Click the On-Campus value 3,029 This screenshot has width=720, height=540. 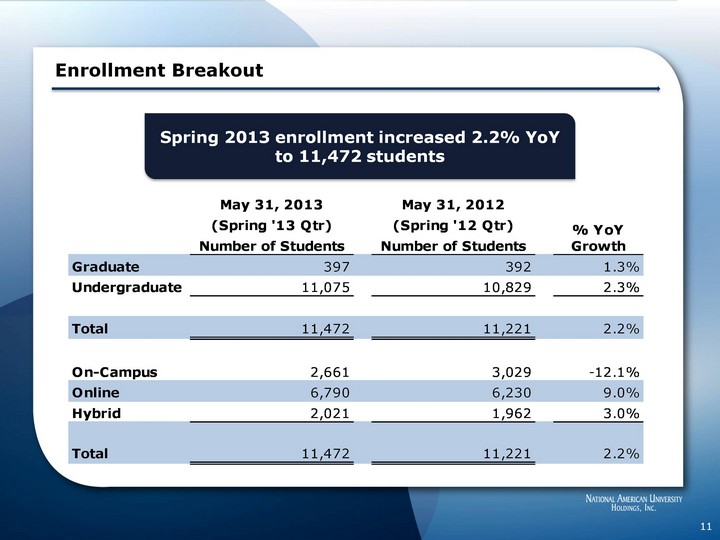(x=512, y=372)
